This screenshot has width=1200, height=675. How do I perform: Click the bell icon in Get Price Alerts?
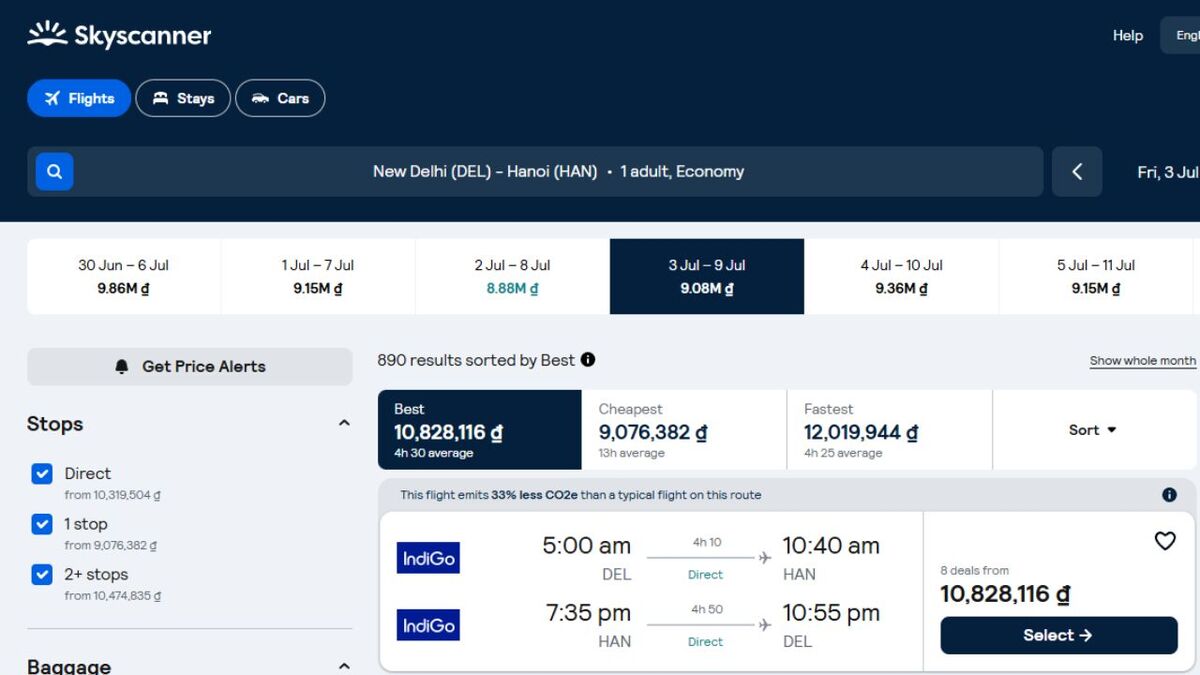(x=122, y=367)
